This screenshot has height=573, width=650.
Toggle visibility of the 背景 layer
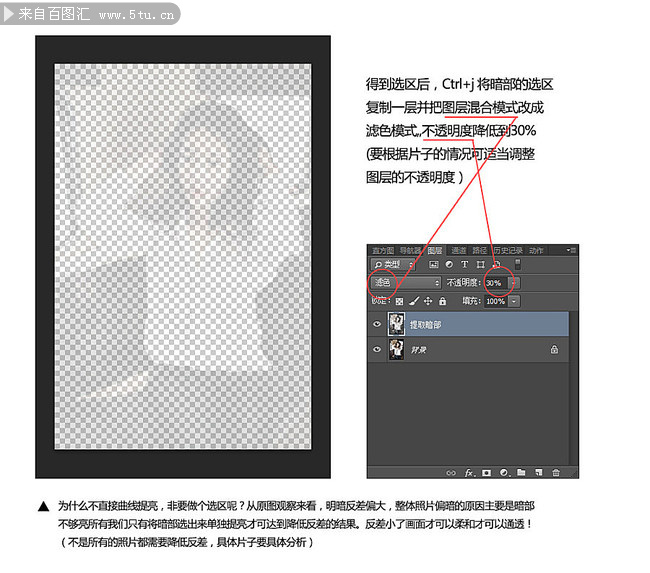click(x=377, y=350)
